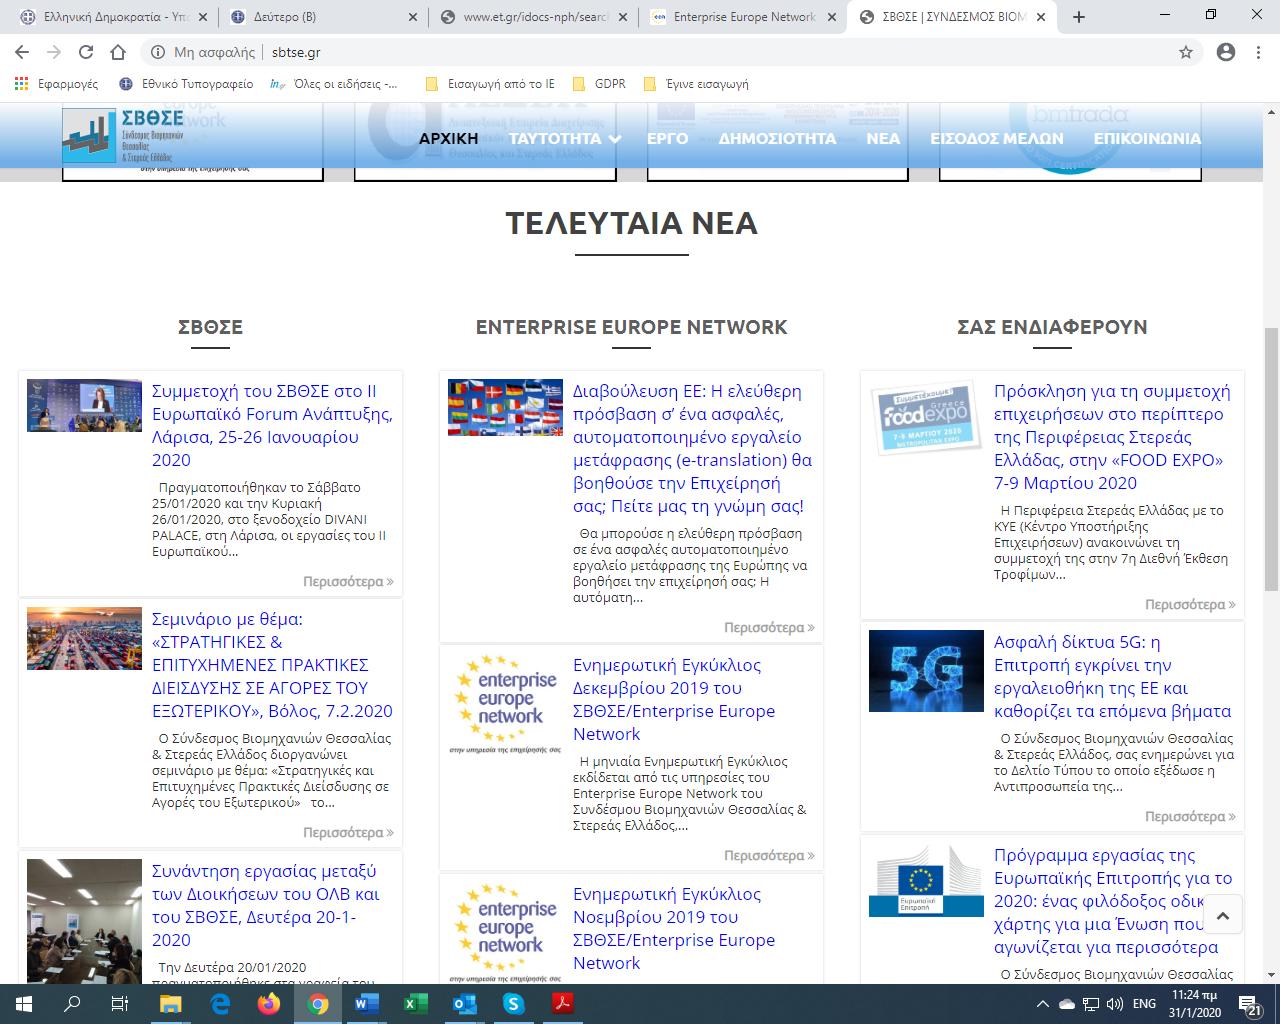Open the Ευρωπαϊκή Επιτροπή 2020 work programme article
The image size is (1280, 1024).
click(x=1113, y=901)
